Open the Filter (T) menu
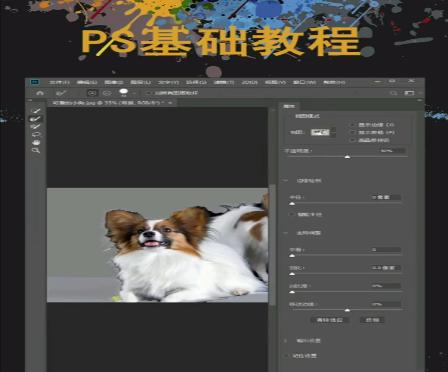The image size is (448, 372). [224, 82]
